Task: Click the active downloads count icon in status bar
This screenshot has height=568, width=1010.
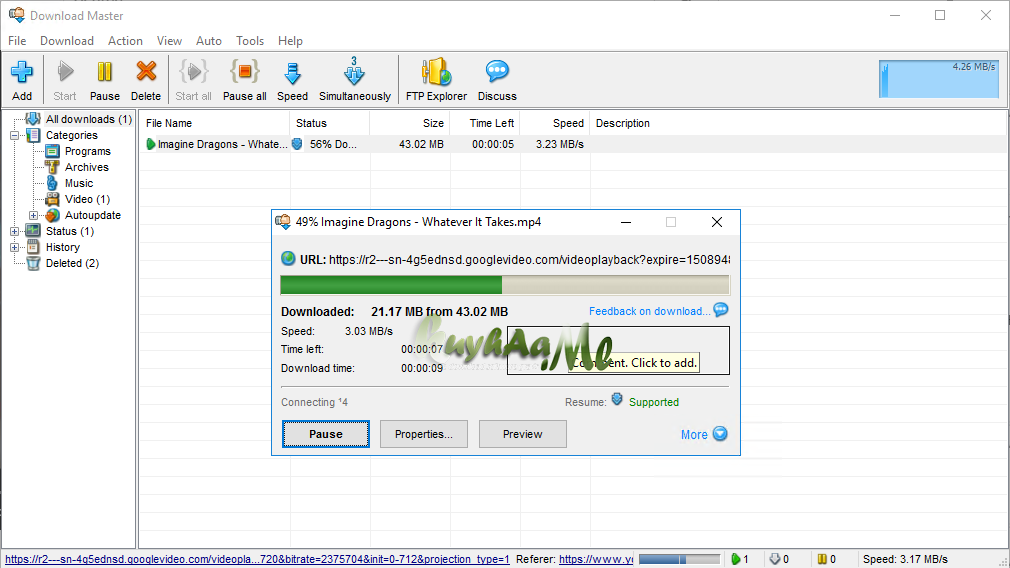Action: click(736, 560)
